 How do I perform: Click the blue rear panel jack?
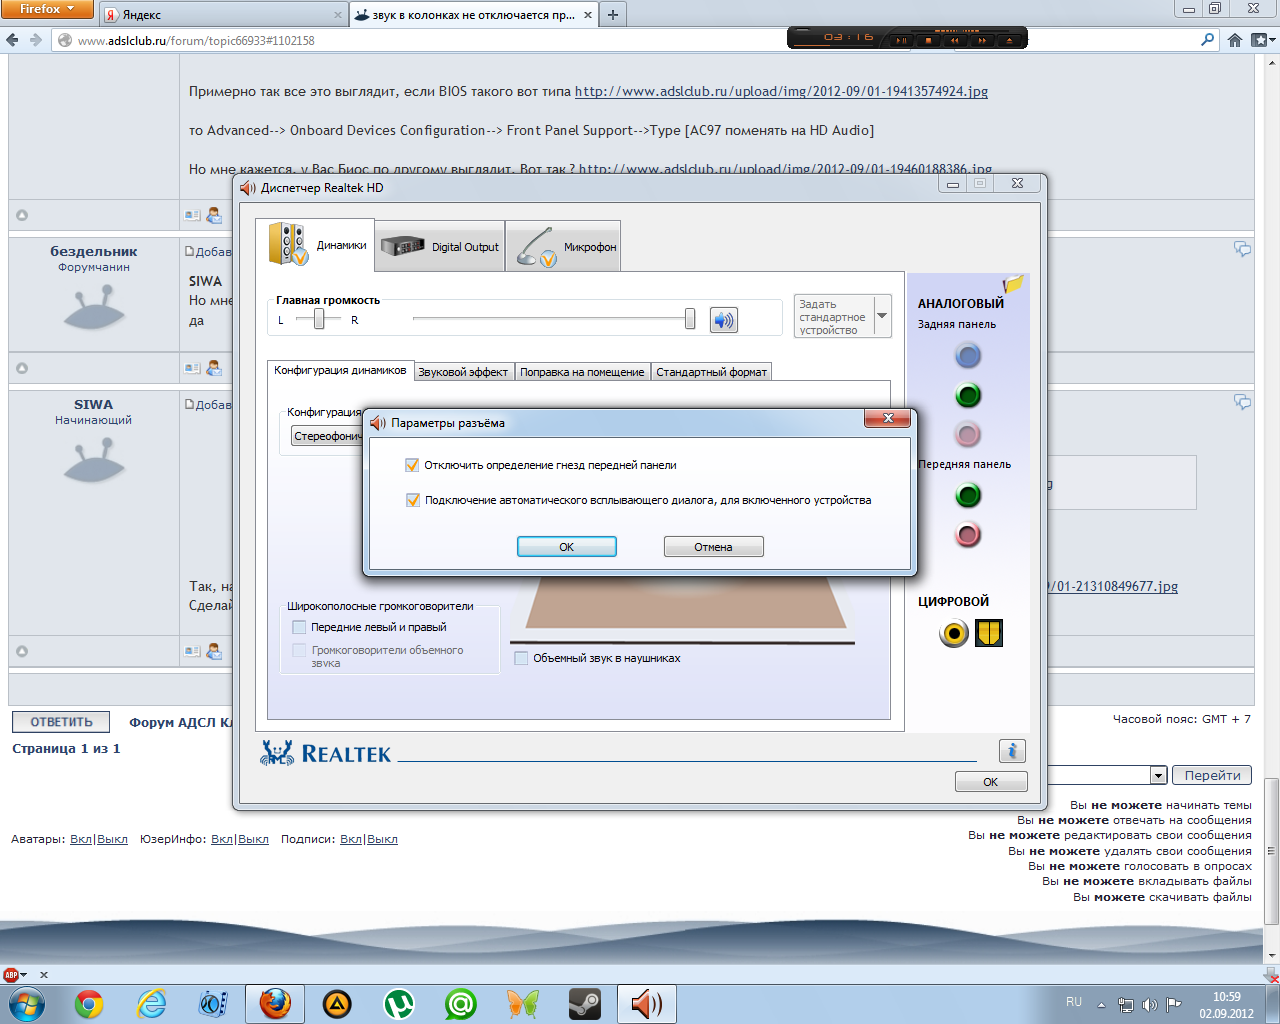(x=967, y=355)
